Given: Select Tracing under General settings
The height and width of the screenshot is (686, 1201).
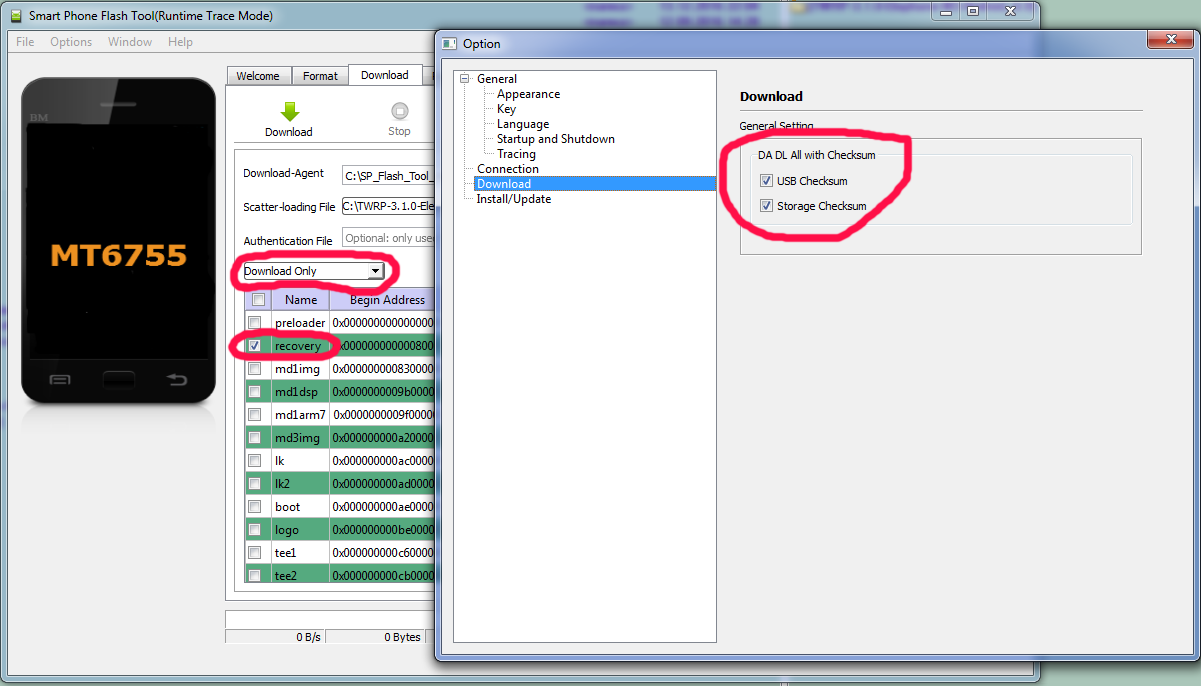Looking at the screenshot, I should (516, 154).
